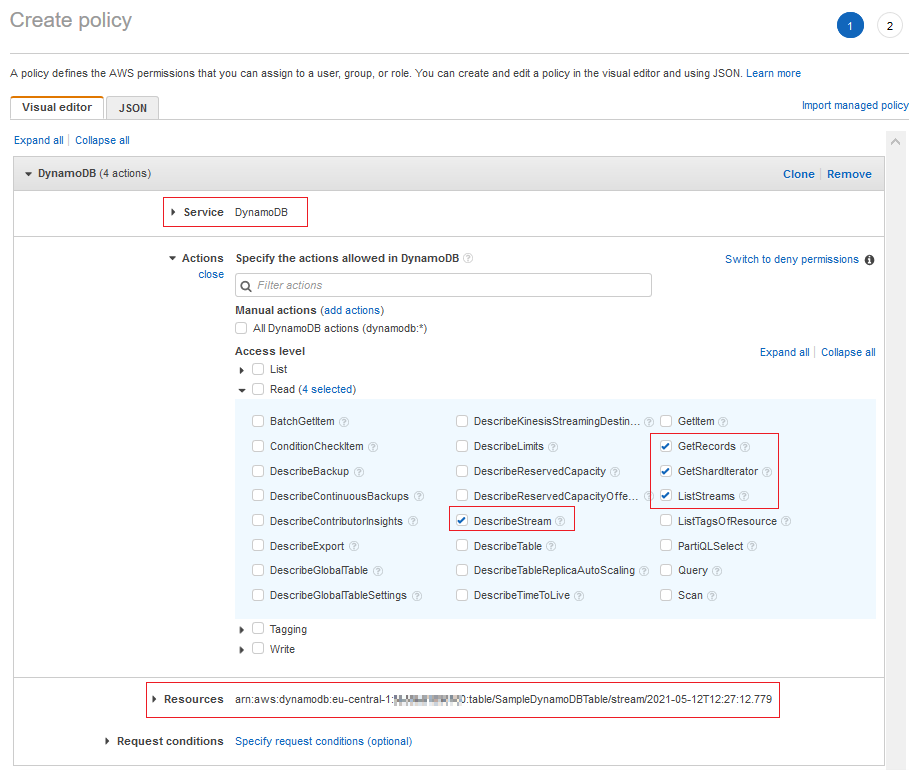Click scrollbar up arrow on right

[x=895, y=141]
